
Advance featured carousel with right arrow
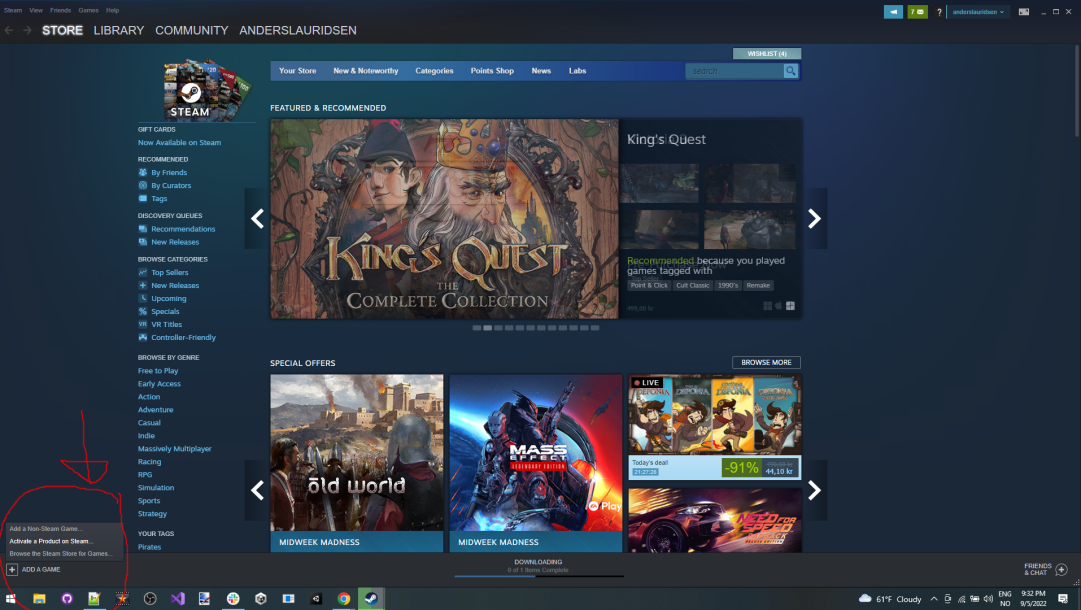click(x=814, y=219)
